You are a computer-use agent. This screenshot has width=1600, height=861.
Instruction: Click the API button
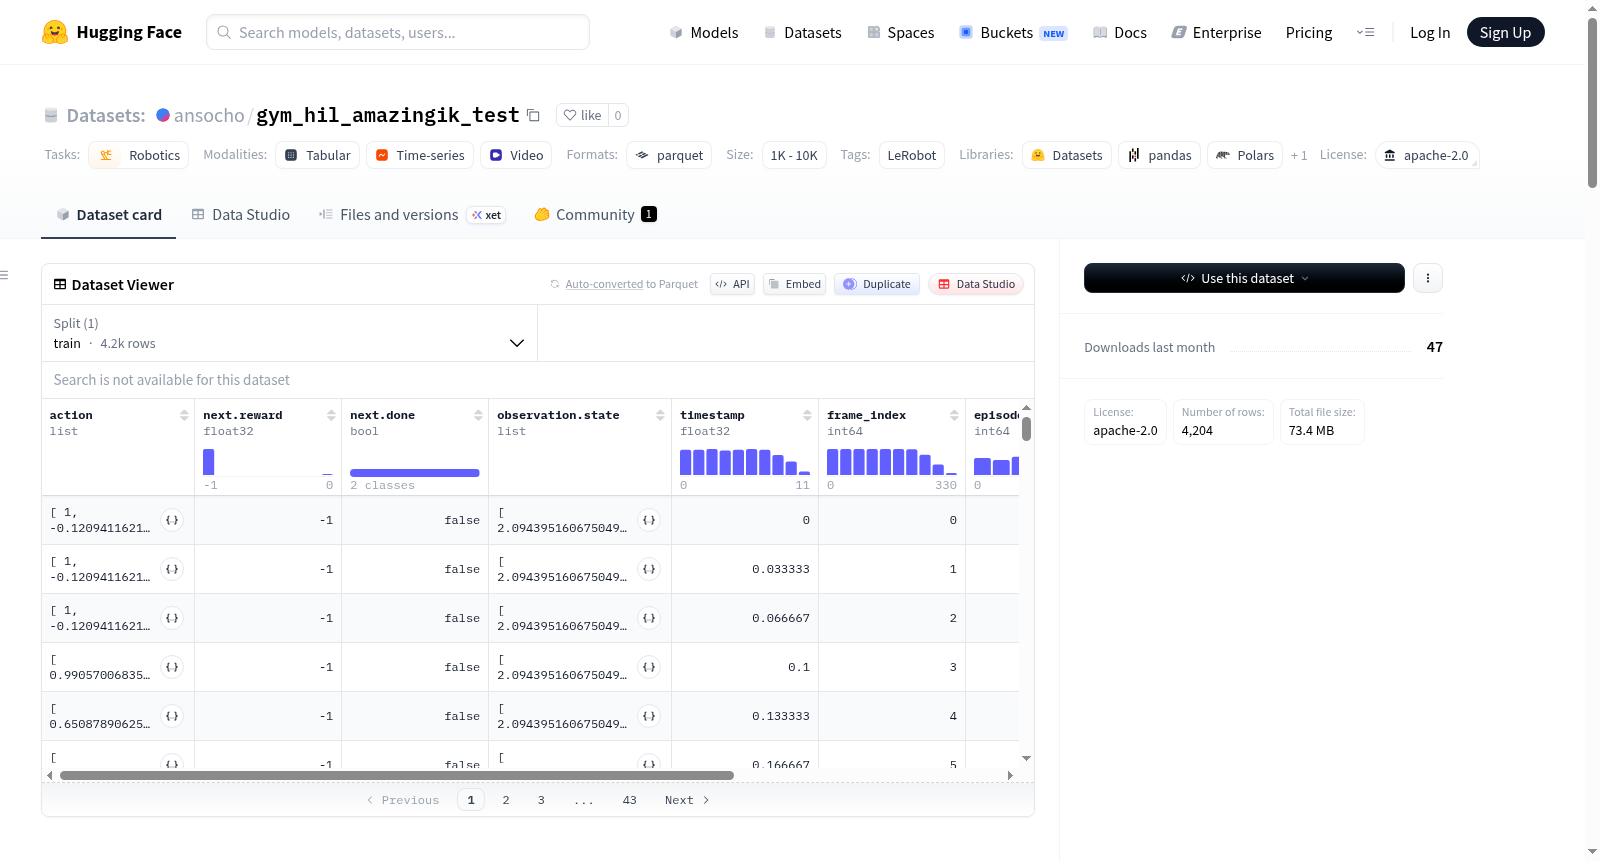pyautogui.click(x=732, y=284)
